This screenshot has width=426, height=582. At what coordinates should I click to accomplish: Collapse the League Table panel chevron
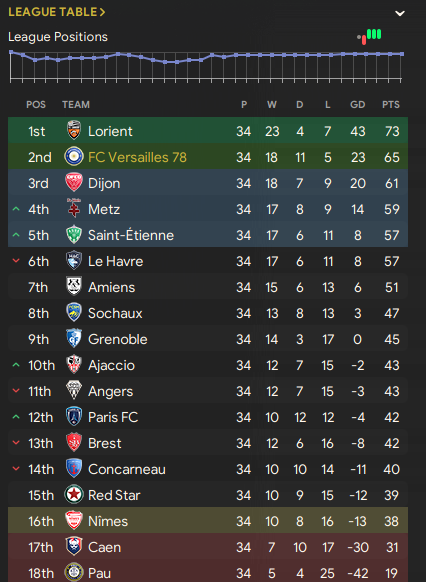coord(400,13)
